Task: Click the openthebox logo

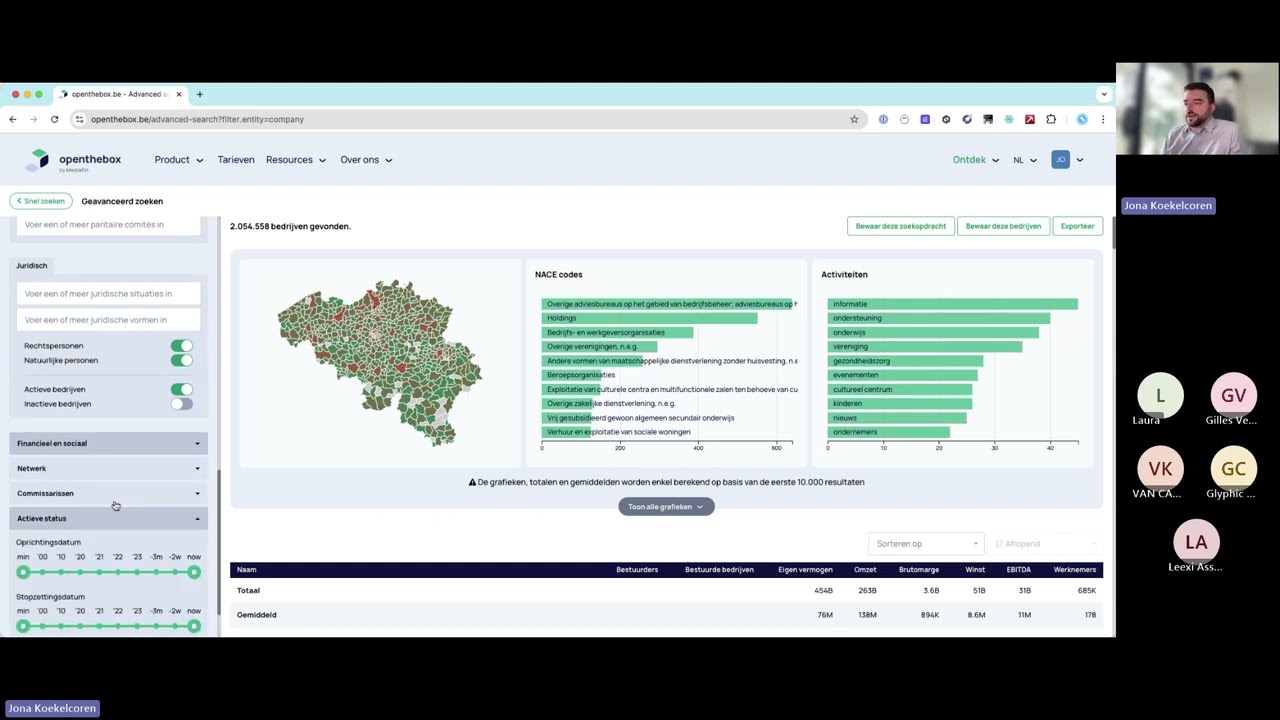Action: (75, 160)
